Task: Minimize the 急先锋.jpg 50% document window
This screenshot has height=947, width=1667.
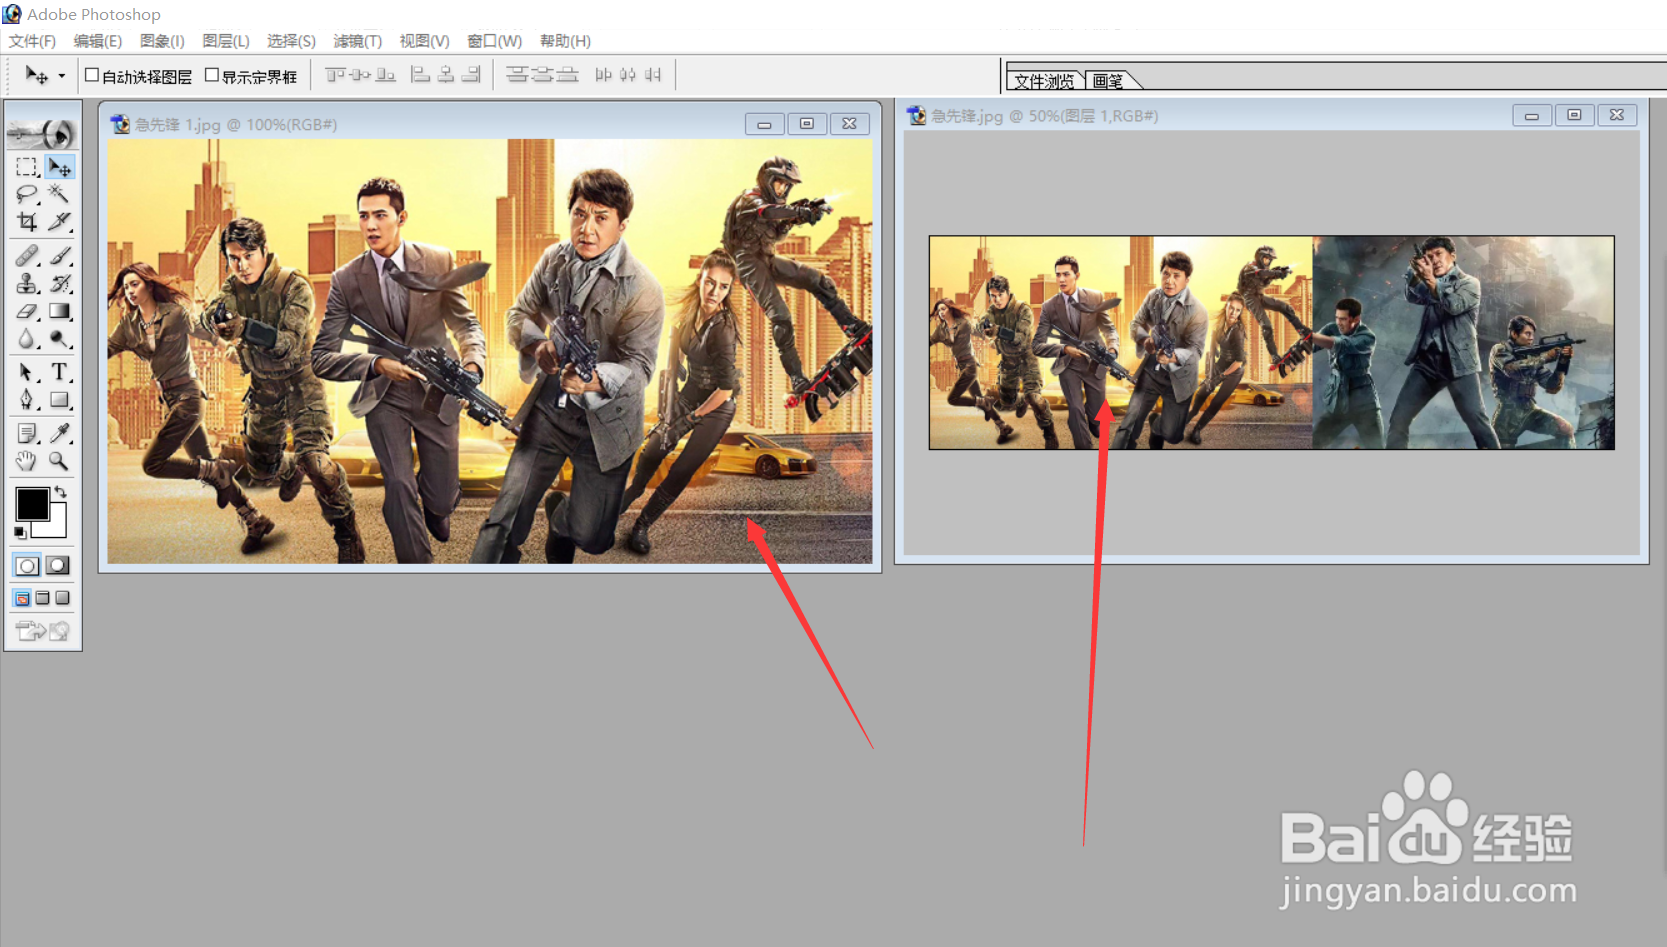Action: (1531, 116)
